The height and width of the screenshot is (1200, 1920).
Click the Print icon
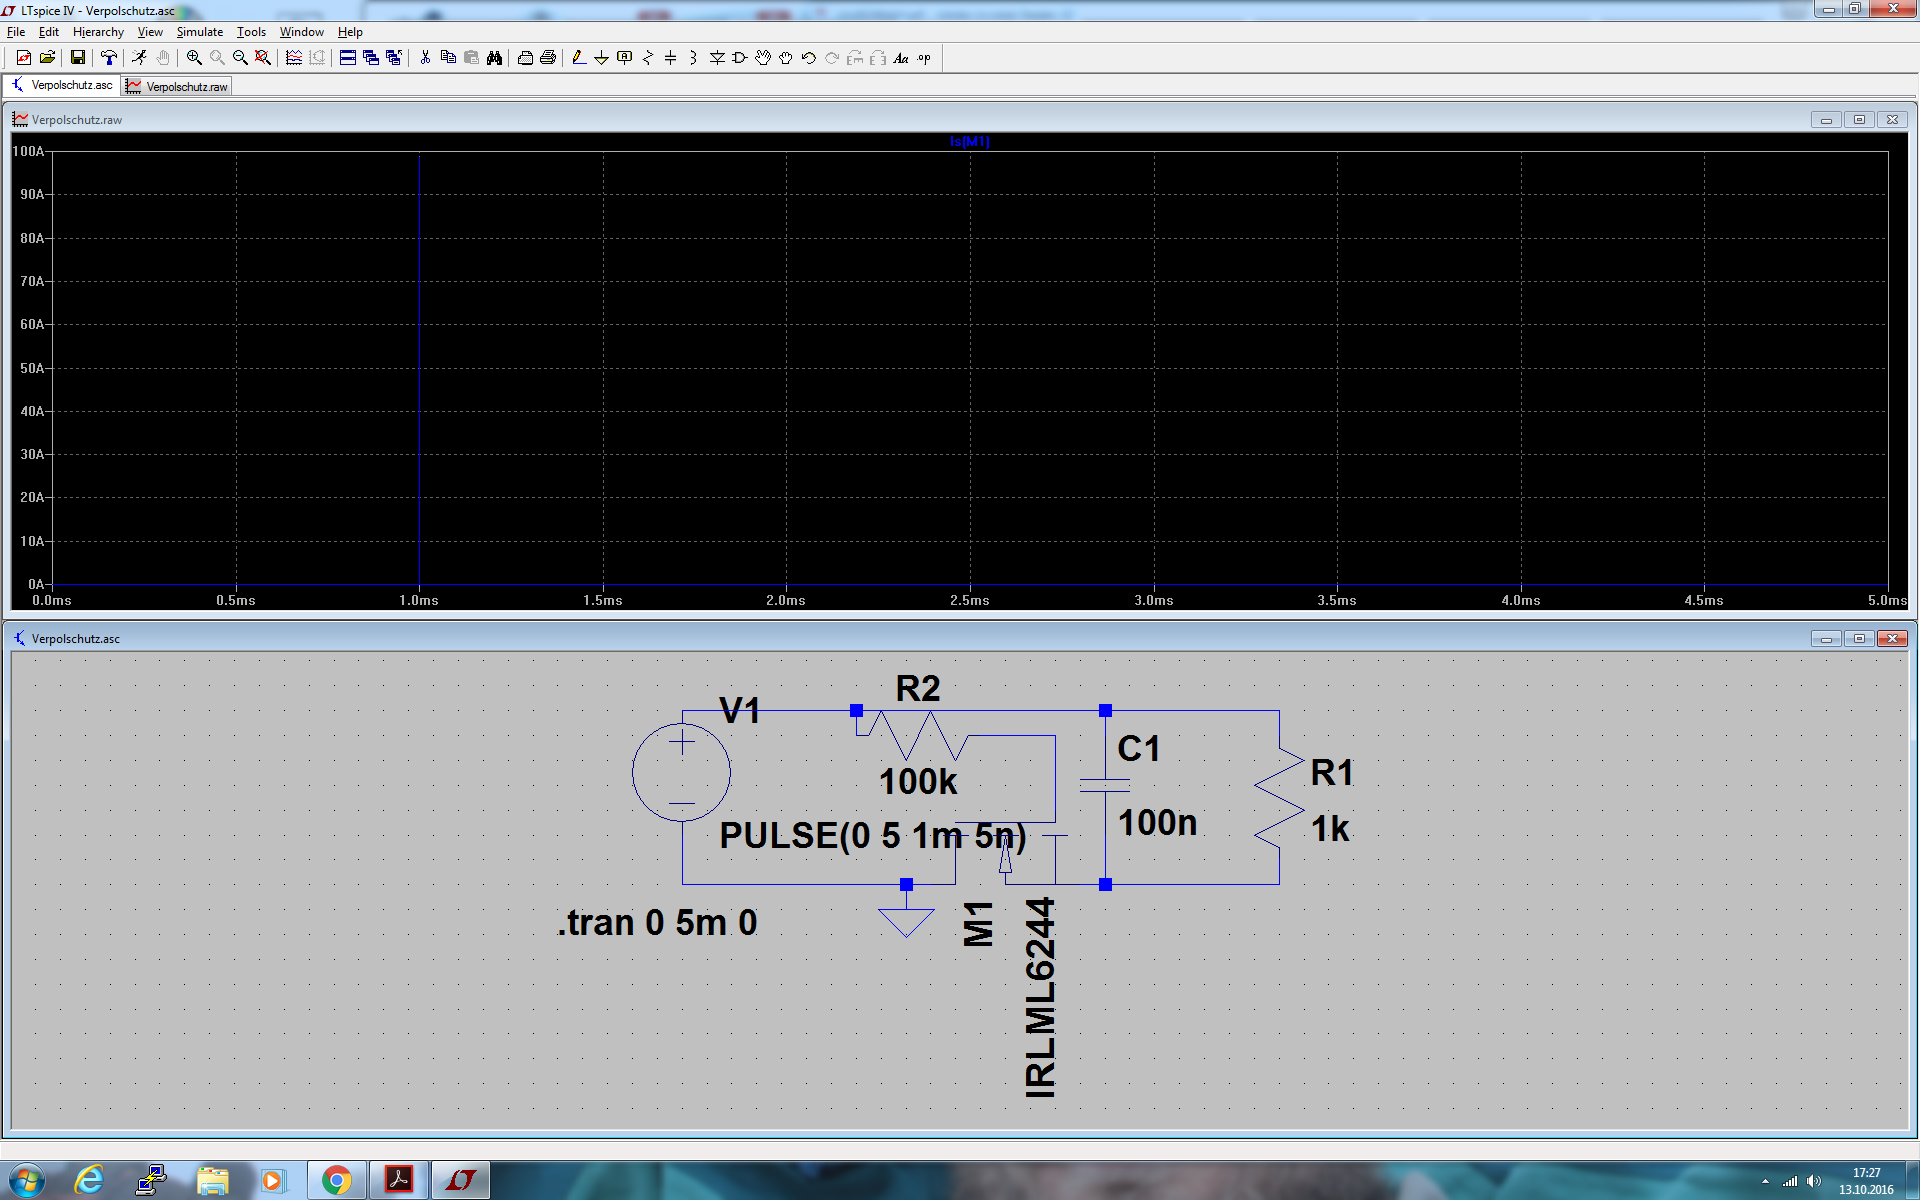[x=548, y=58]
